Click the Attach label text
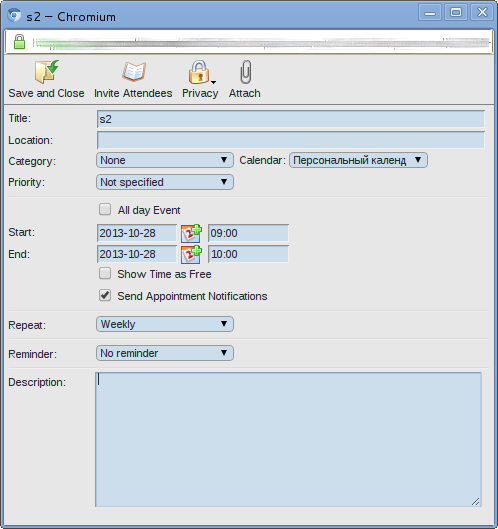498x529 pixels. point(245,93)
